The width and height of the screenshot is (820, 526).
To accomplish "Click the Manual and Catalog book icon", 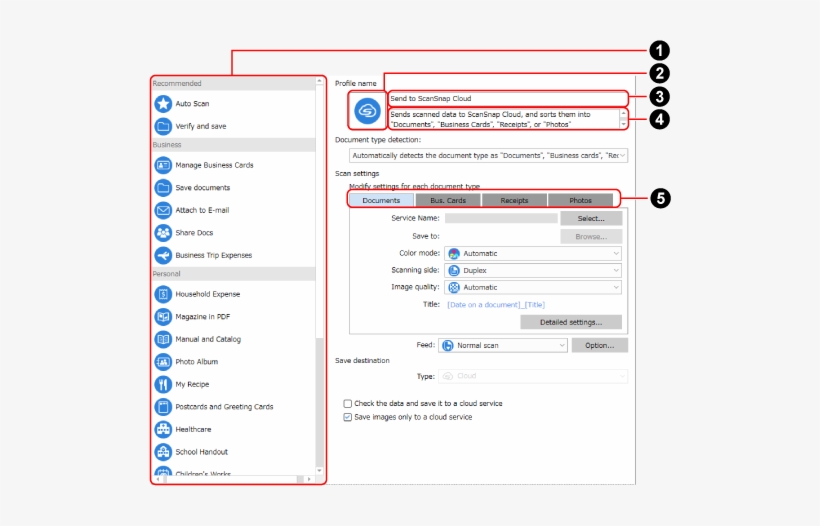I will click(163, 339).
